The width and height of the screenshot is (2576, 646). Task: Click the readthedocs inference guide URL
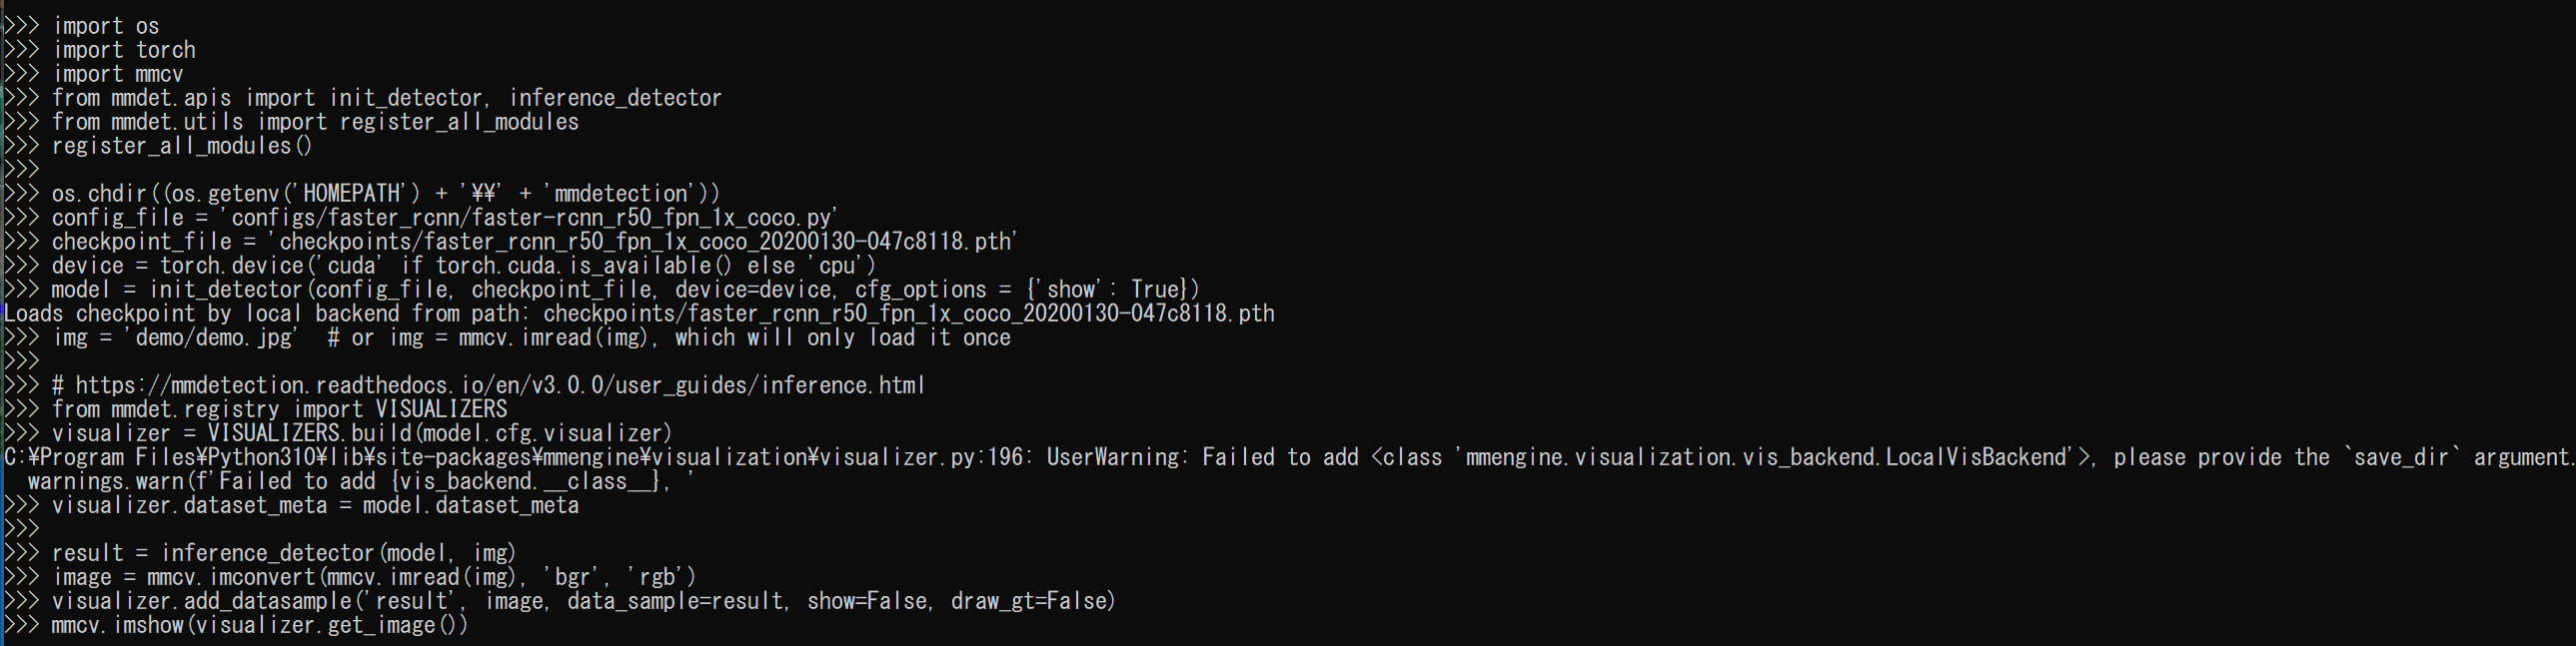(499, 386)
